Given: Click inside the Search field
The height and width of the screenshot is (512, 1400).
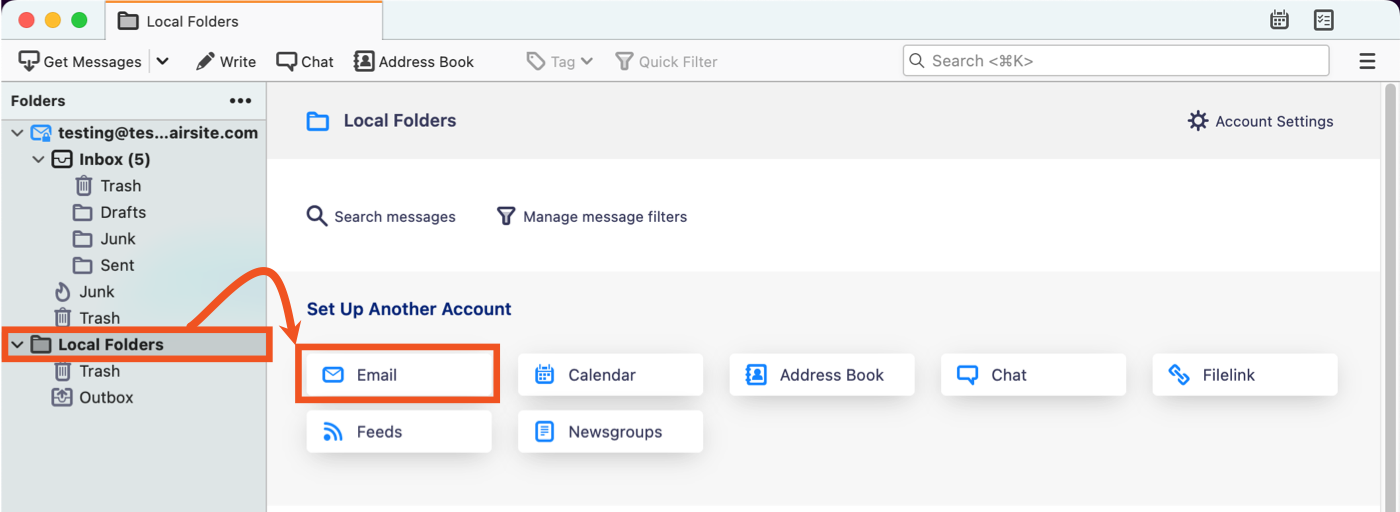Looking at the screenshot, I should [x=1116, y=61].
